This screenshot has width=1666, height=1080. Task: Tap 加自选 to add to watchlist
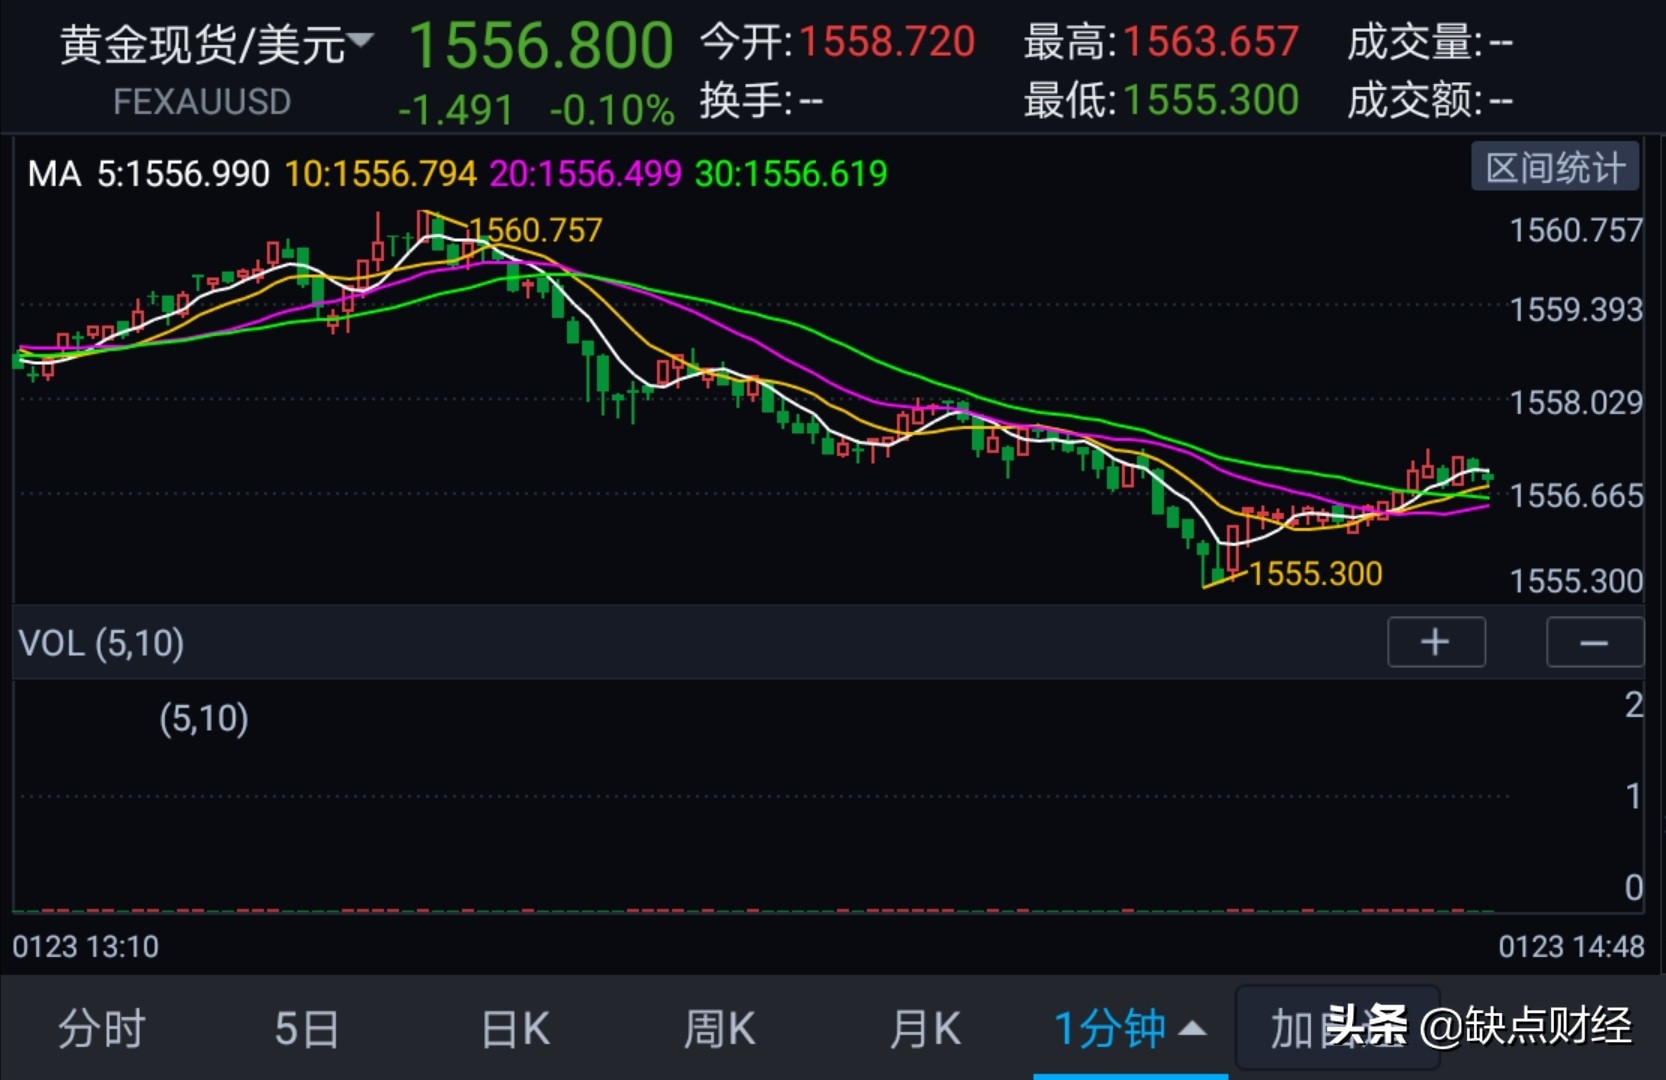coord(1337,1028)
